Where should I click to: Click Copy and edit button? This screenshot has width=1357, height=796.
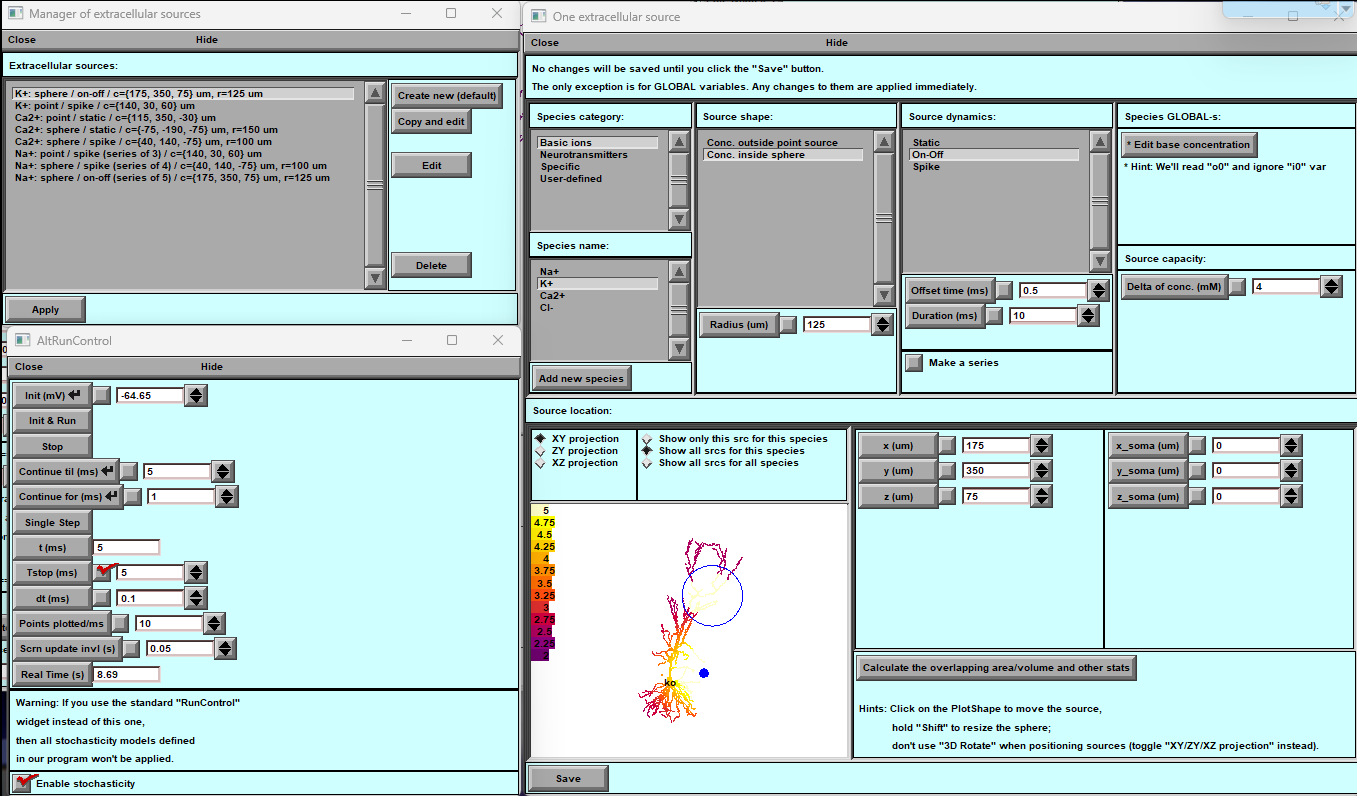(430, 122)
